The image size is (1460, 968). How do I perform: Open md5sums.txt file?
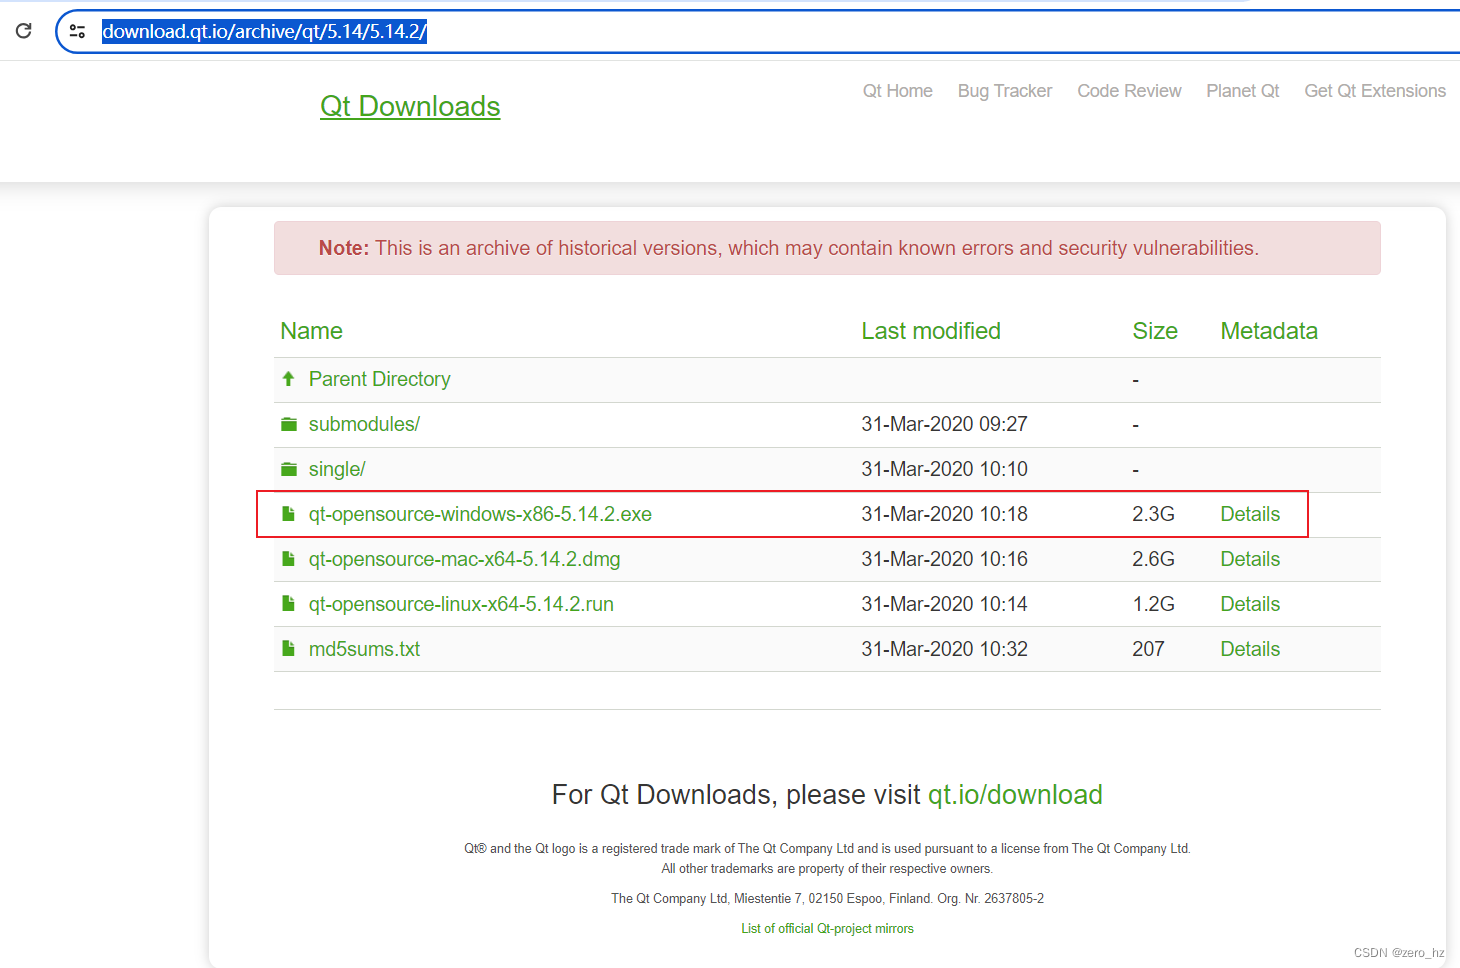[x=364, y=649]
